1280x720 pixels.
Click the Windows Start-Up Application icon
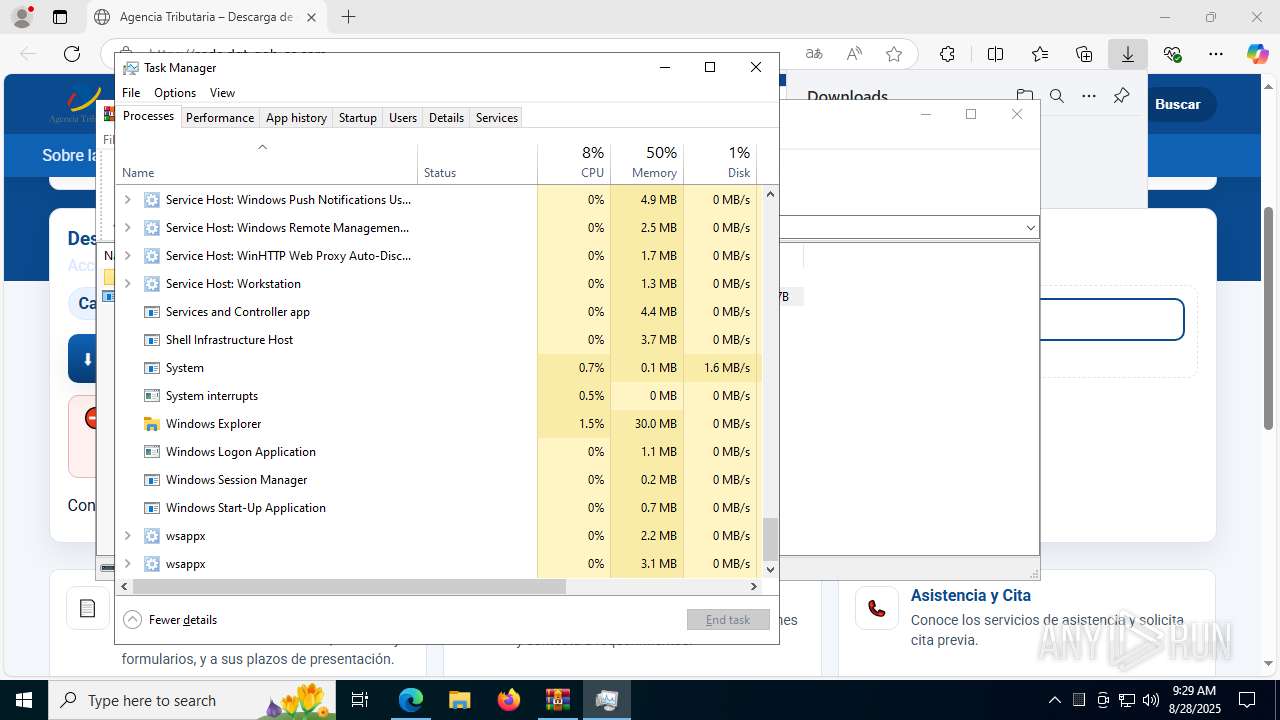[x=152, y=508]
